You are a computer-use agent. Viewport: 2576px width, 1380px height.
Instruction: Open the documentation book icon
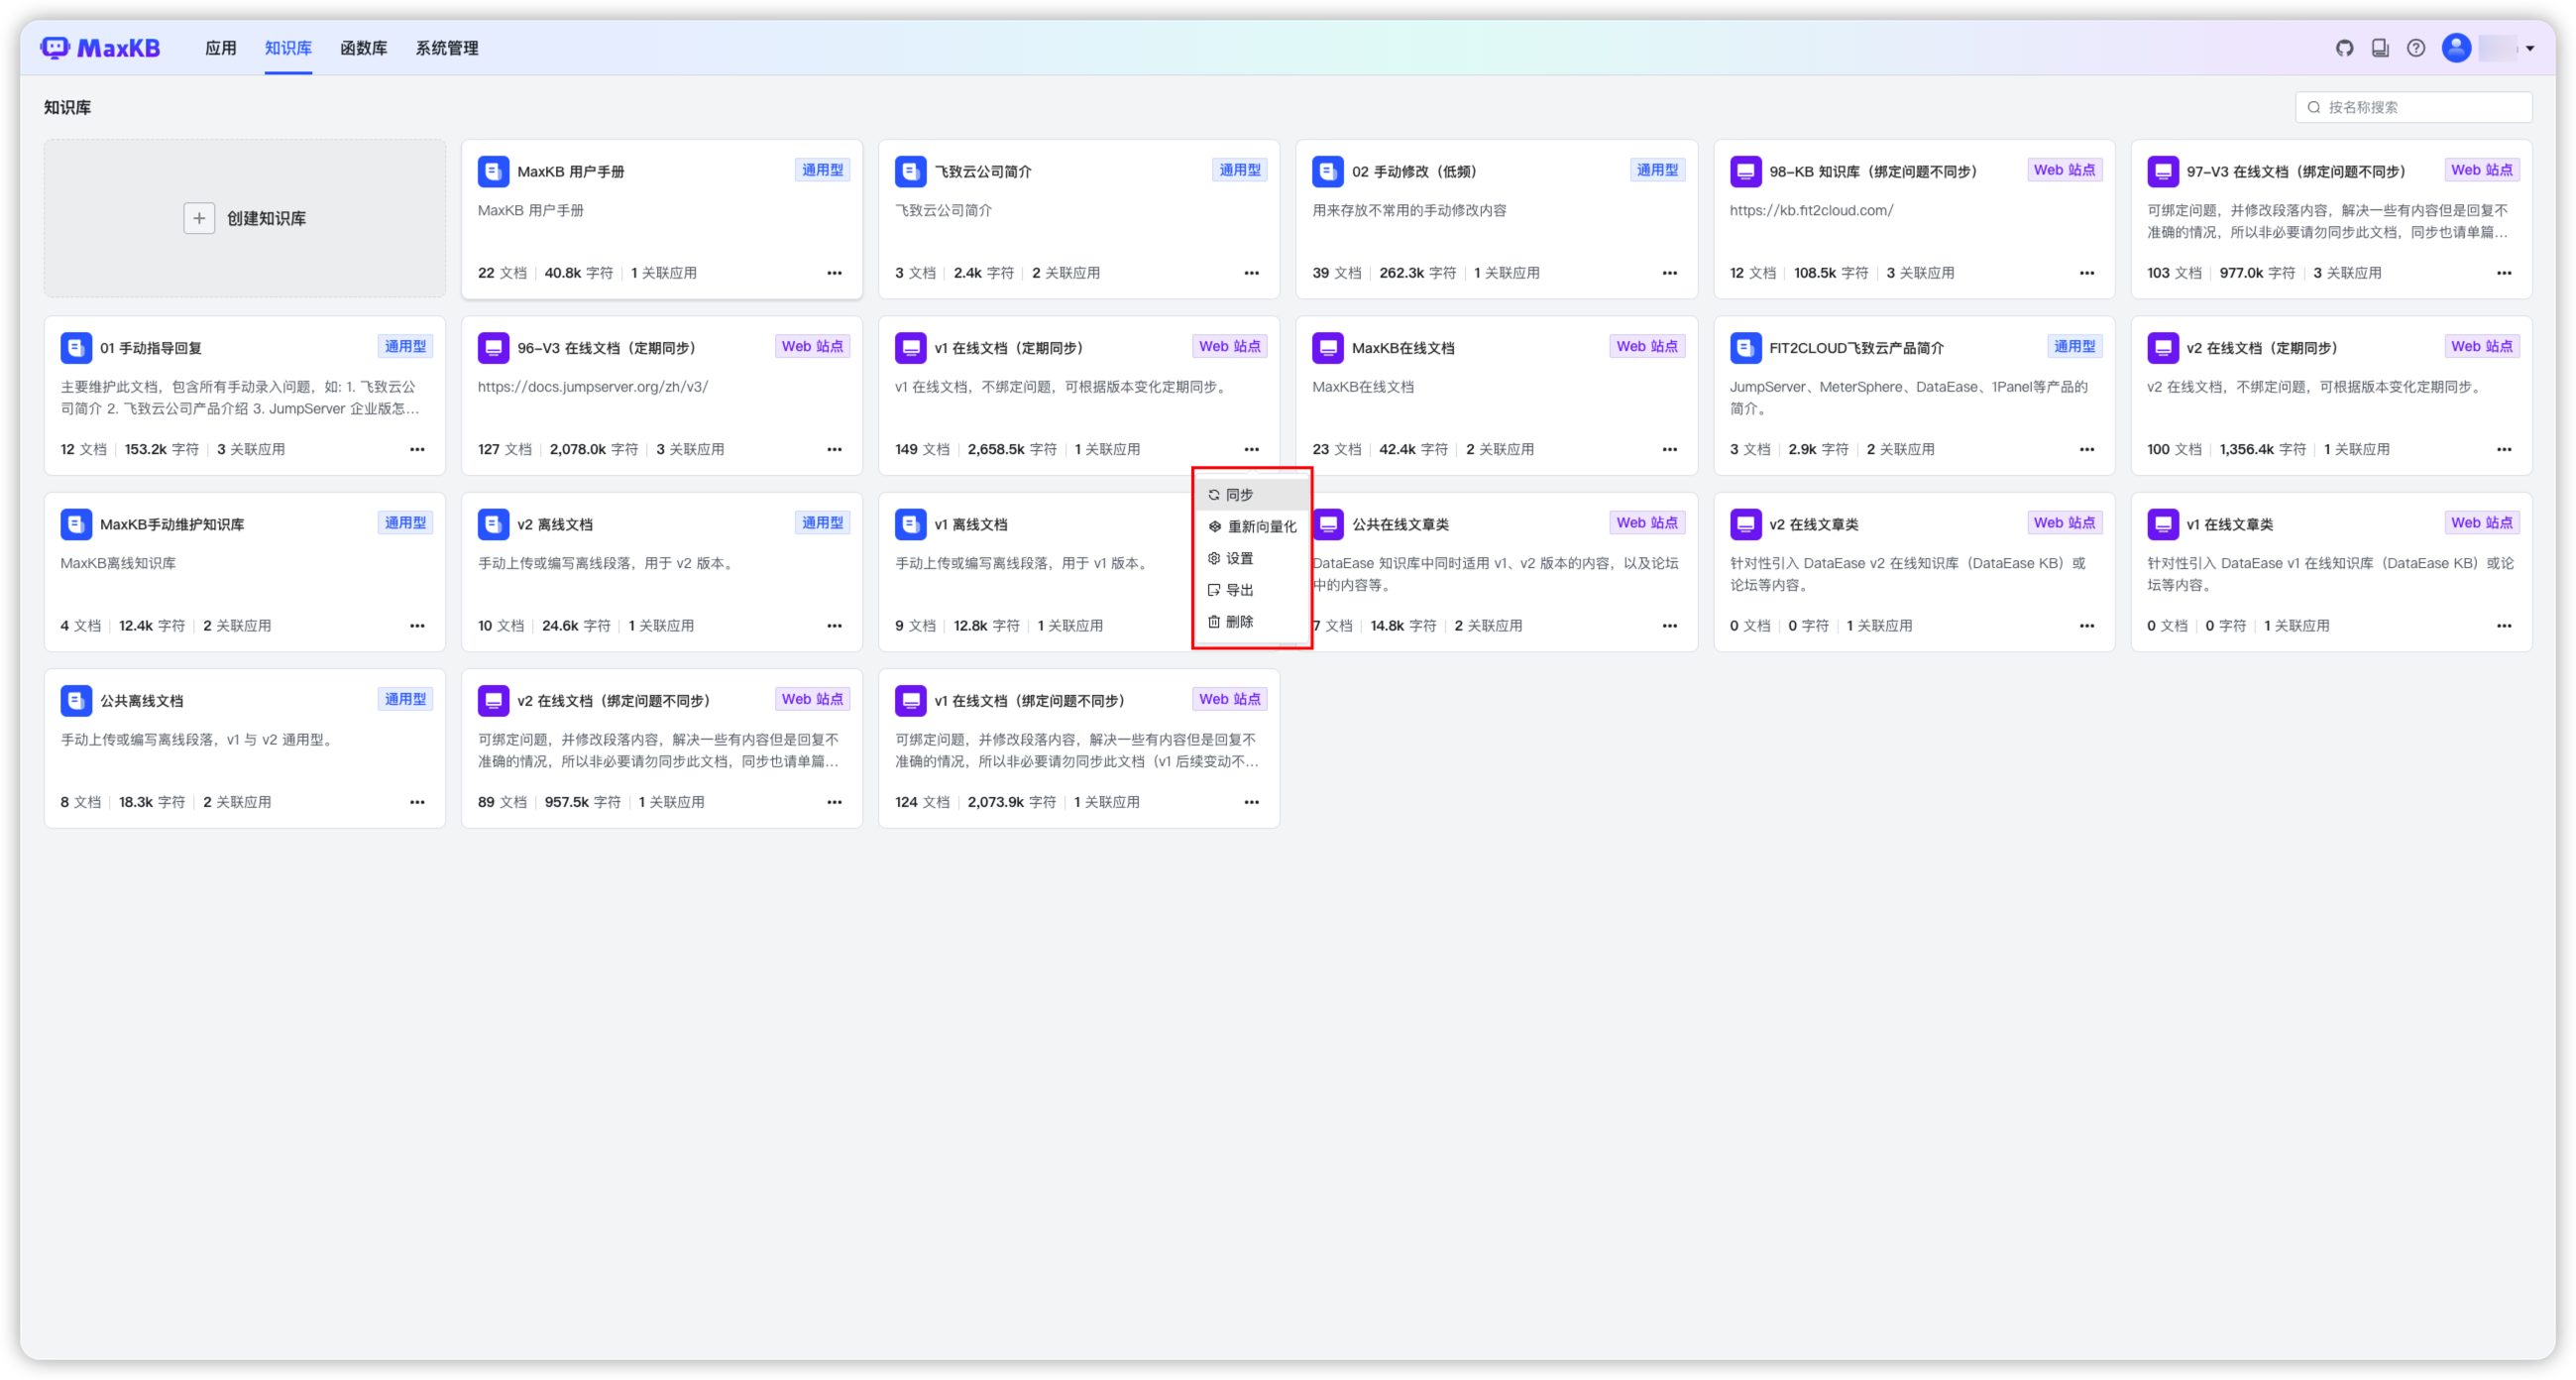point(2380,48)
